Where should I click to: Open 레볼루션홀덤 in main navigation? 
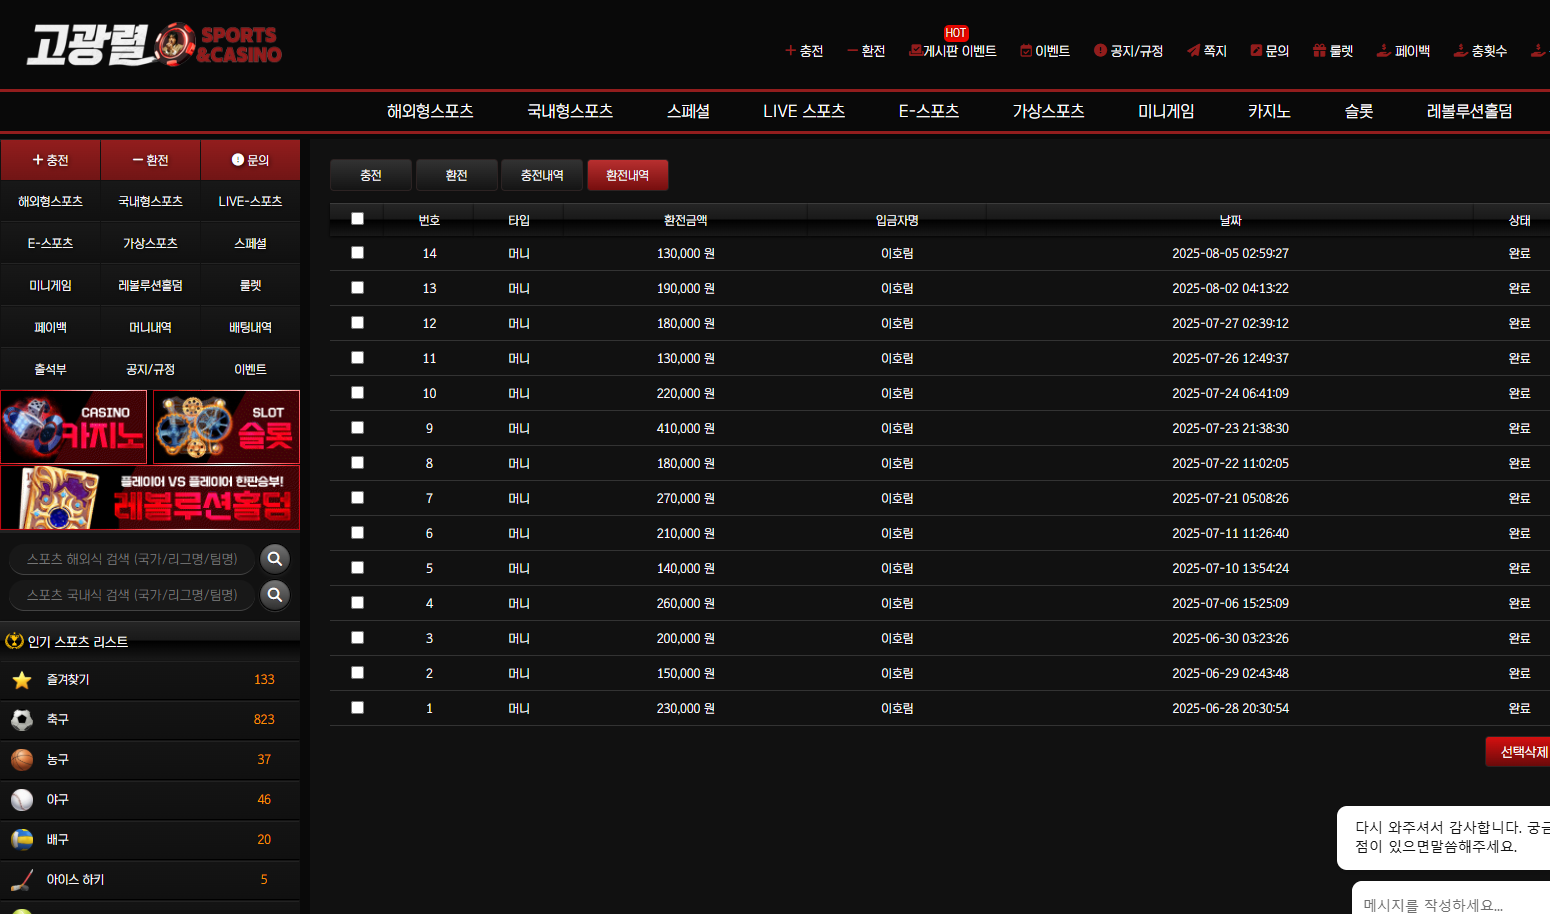(1469, 111)
